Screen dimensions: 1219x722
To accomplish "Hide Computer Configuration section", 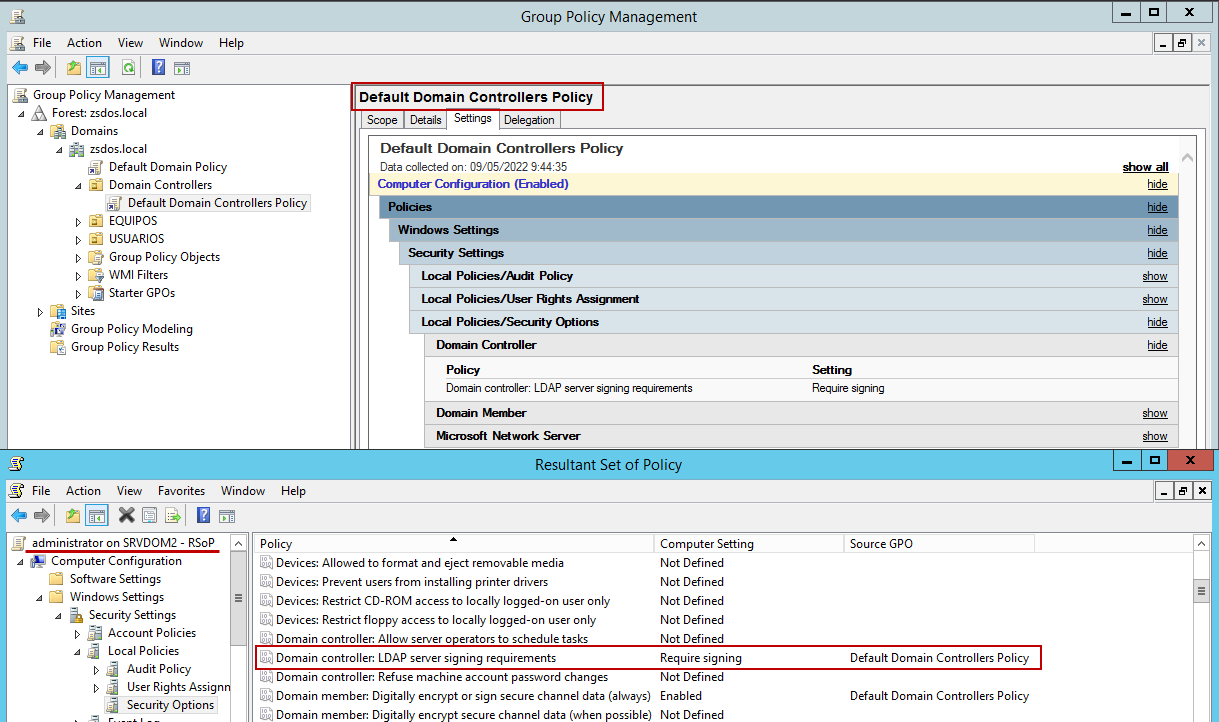I will click(1157, 185).
